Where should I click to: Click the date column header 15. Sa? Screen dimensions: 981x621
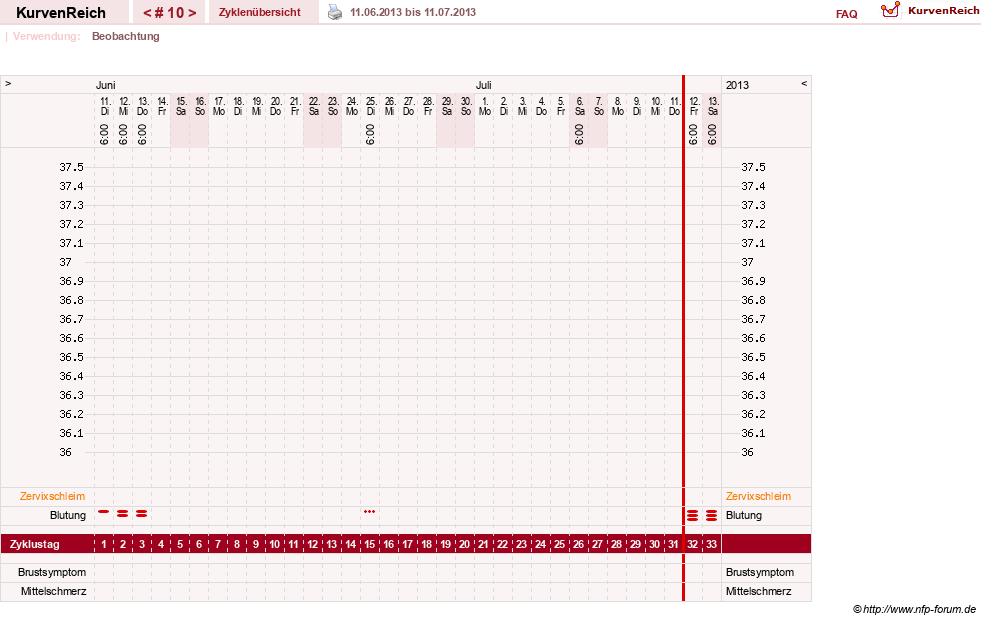(x=181, y=106)
